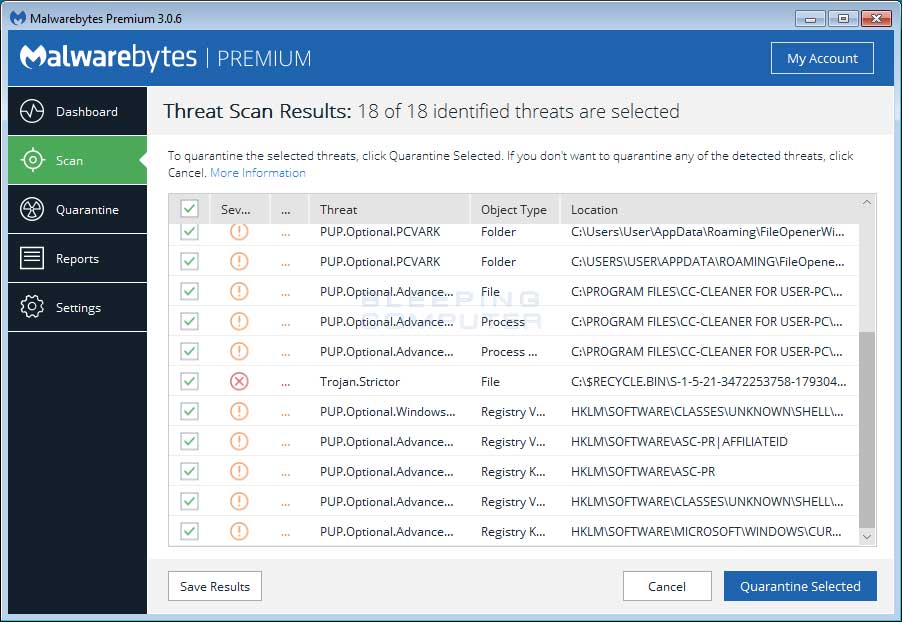The height and width of the screenshot is (622, 902).
Task: Expand details via ellipsis next to Trojan.Strictor
Action: click(x=286, y=381)
